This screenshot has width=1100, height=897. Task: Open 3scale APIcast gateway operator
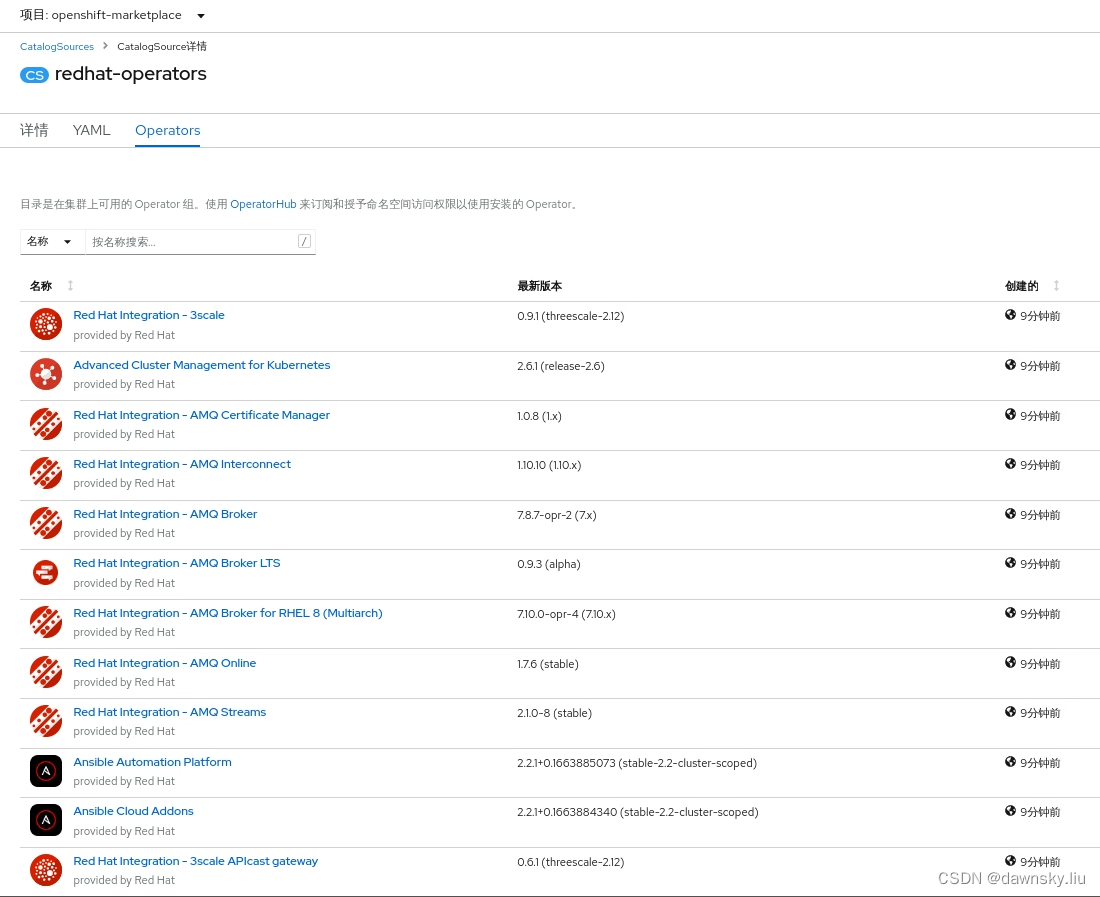196,861
